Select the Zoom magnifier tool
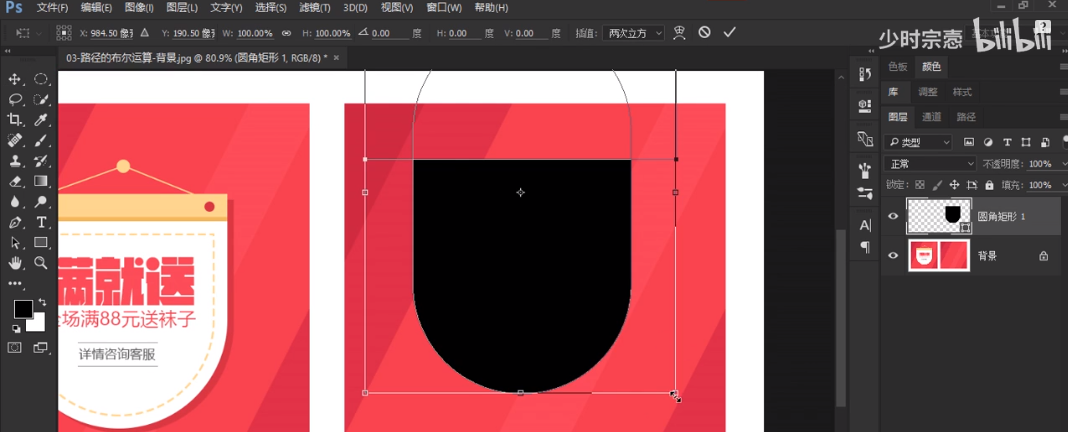 coord(41,262)
